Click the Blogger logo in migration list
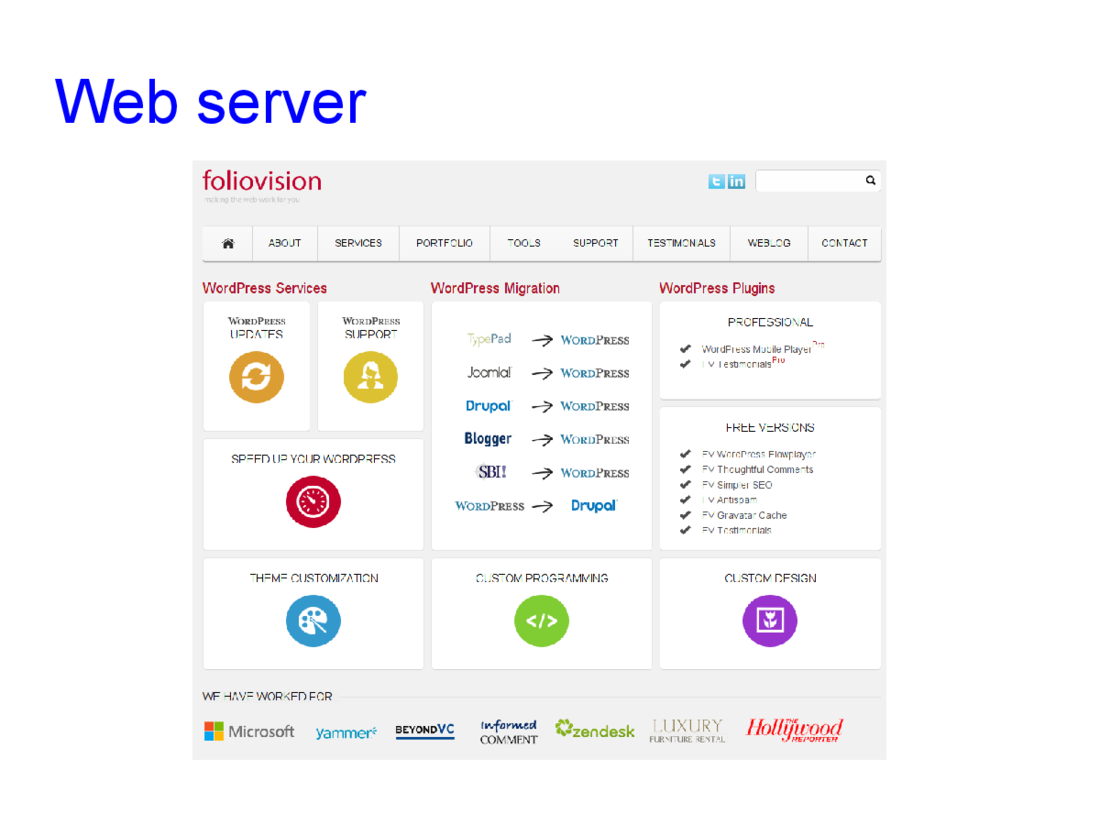This screenshot has height=825, width=1100. pos(488,439)
